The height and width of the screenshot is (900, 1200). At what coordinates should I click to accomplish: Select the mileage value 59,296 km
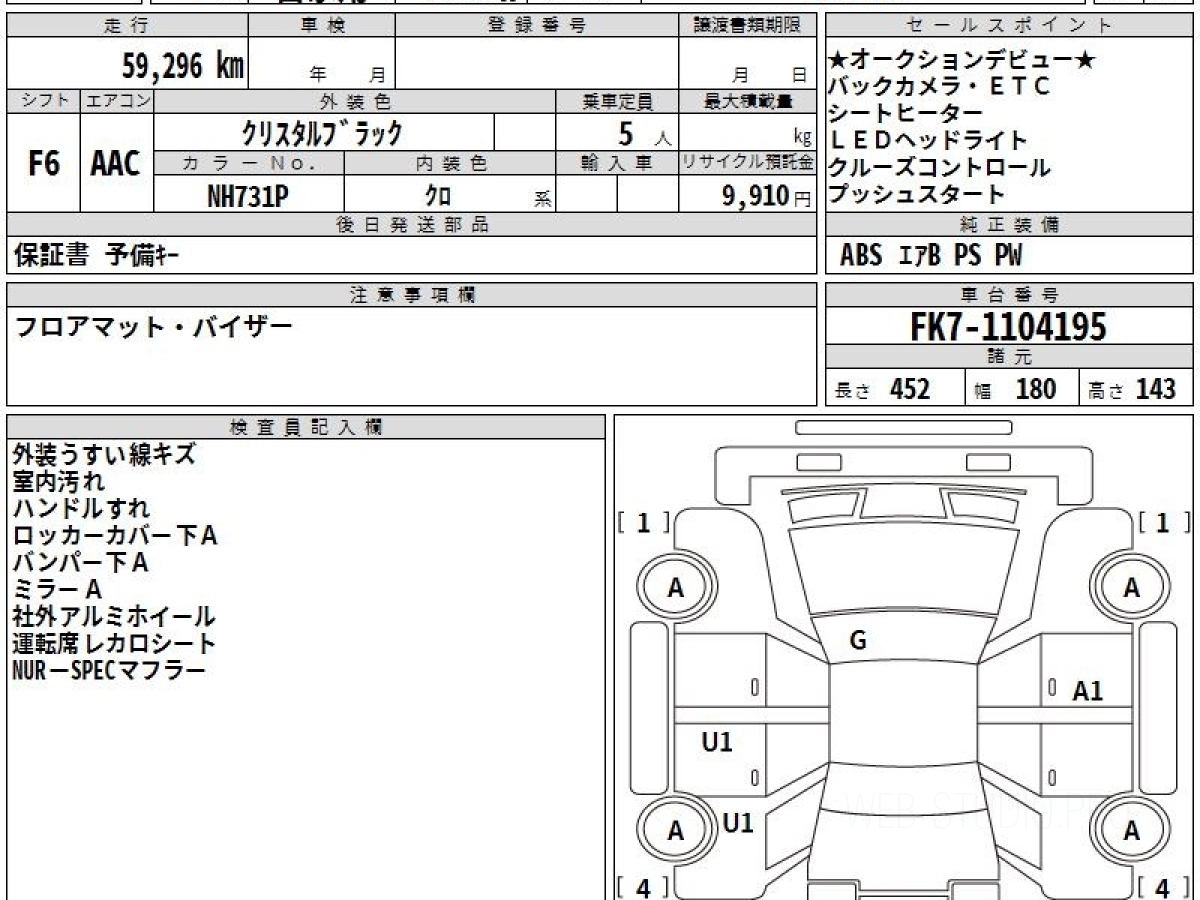click(183, 66)
